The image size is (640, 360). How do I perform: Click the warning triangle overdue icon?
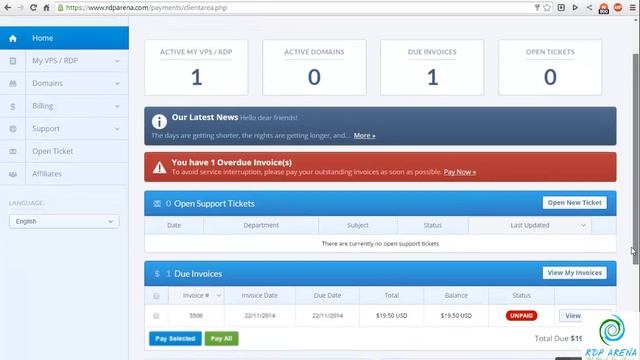pos(159,167)
